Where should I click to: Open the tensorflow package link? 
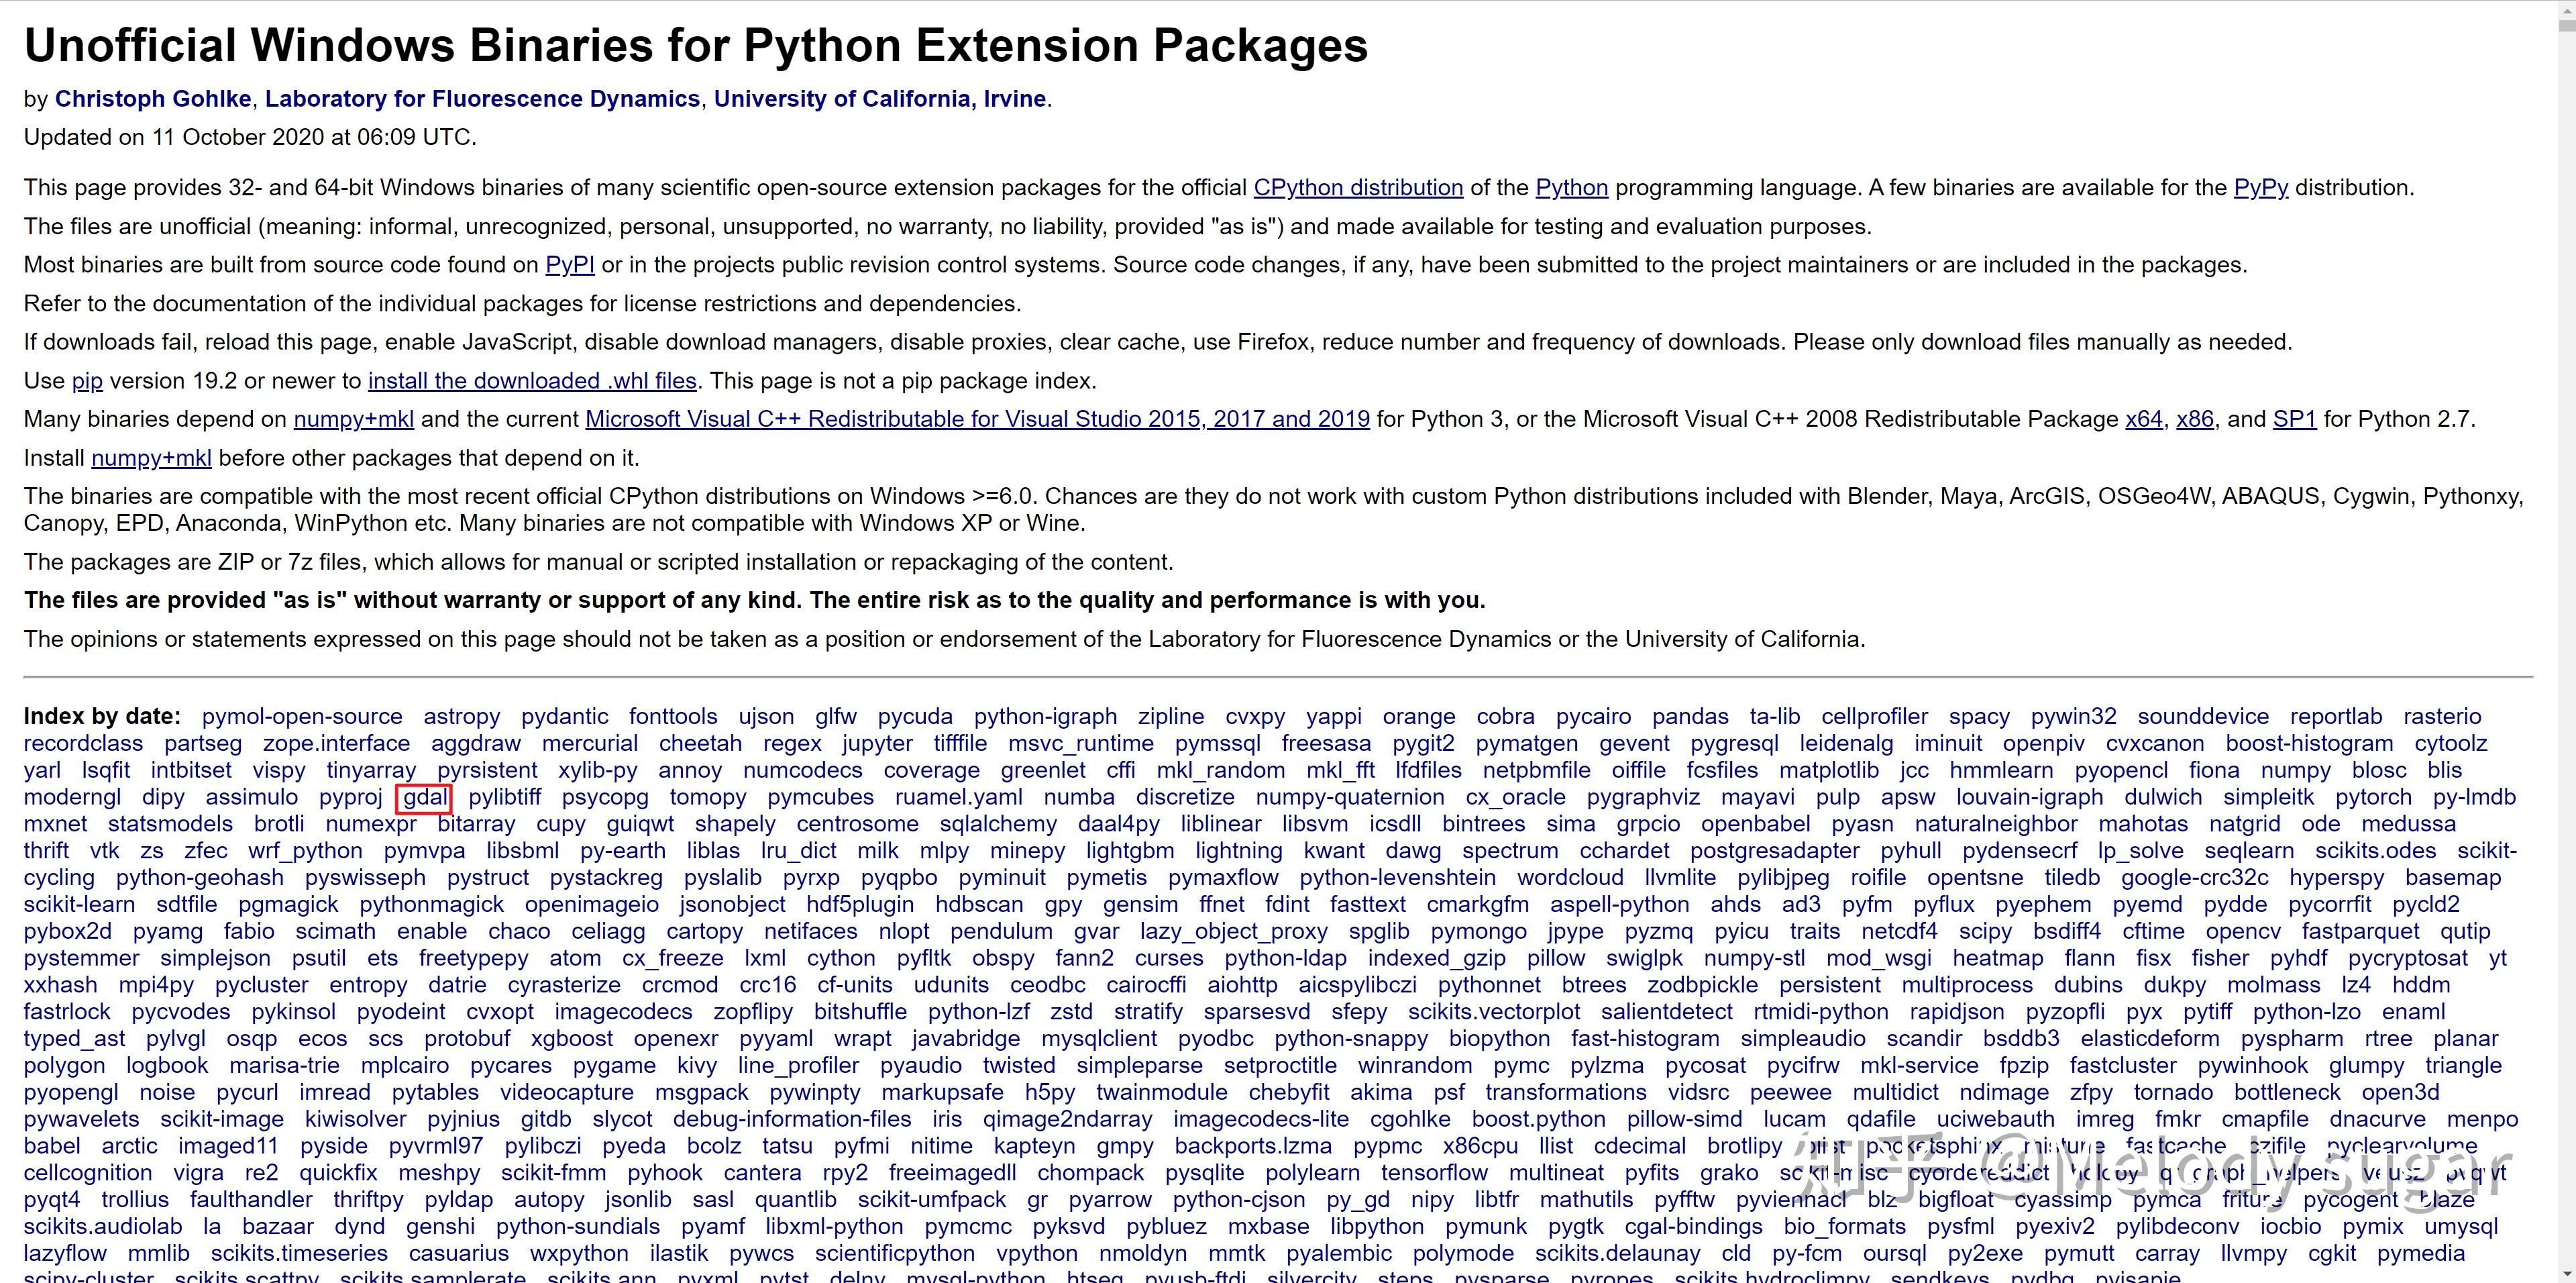coord(1434,1172)
